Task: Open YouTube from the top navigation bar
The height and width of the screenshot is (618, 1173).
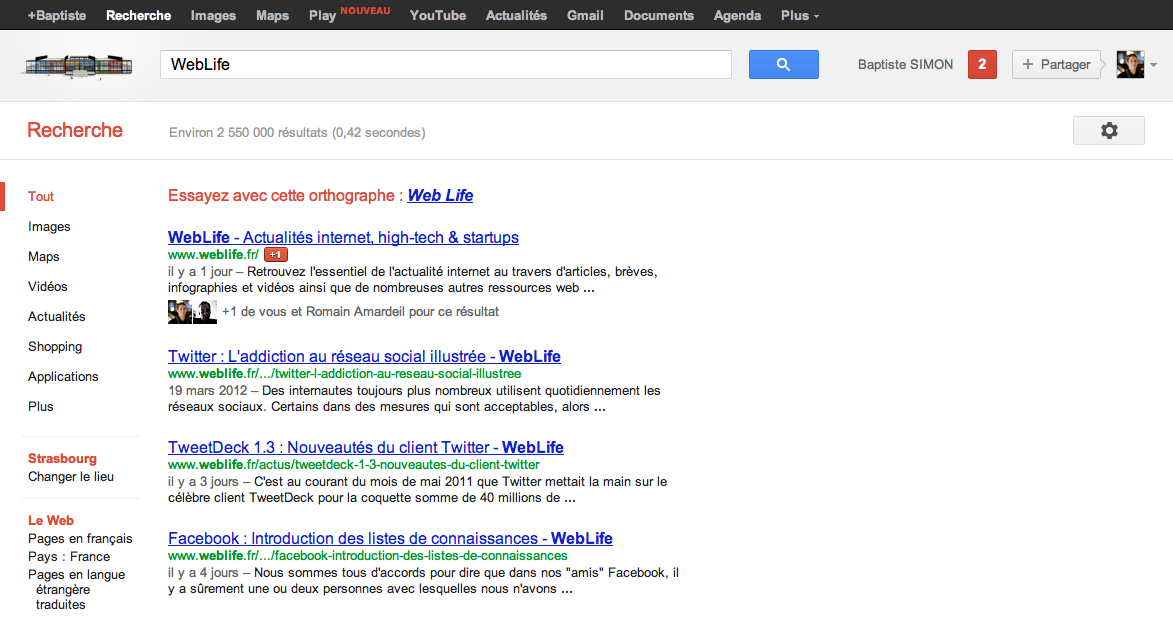Action: tap(437, 15)
